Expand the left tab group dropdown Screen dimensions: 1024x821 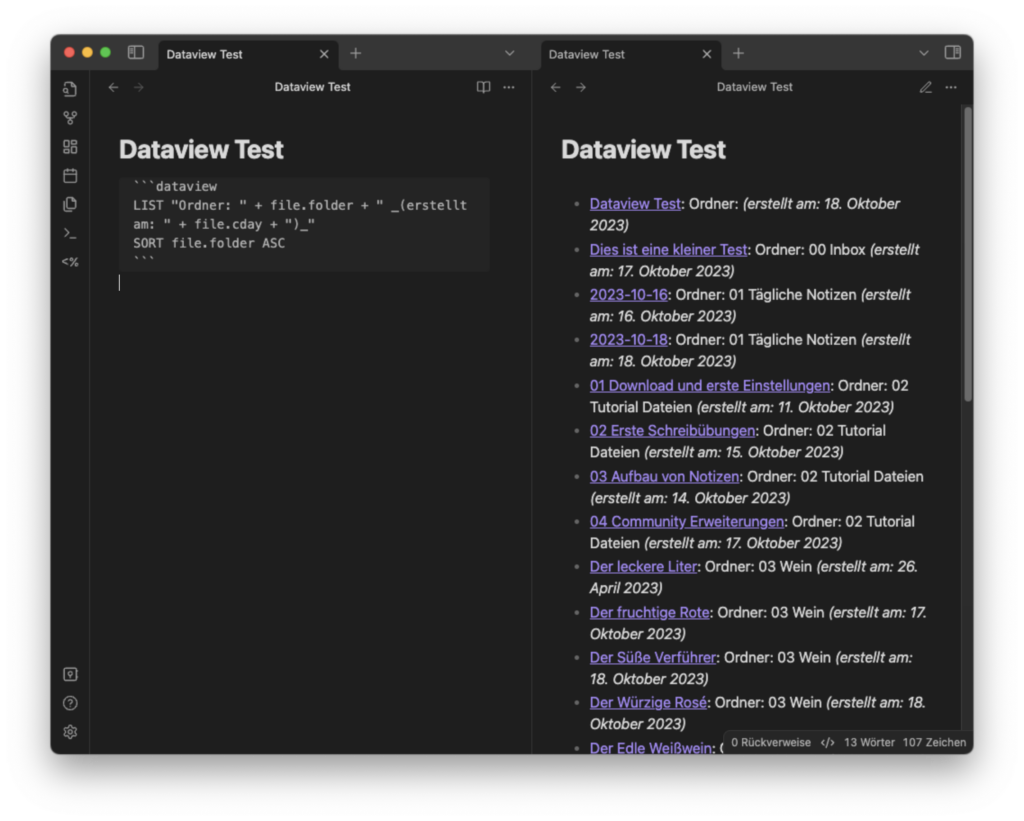[509, 54]
